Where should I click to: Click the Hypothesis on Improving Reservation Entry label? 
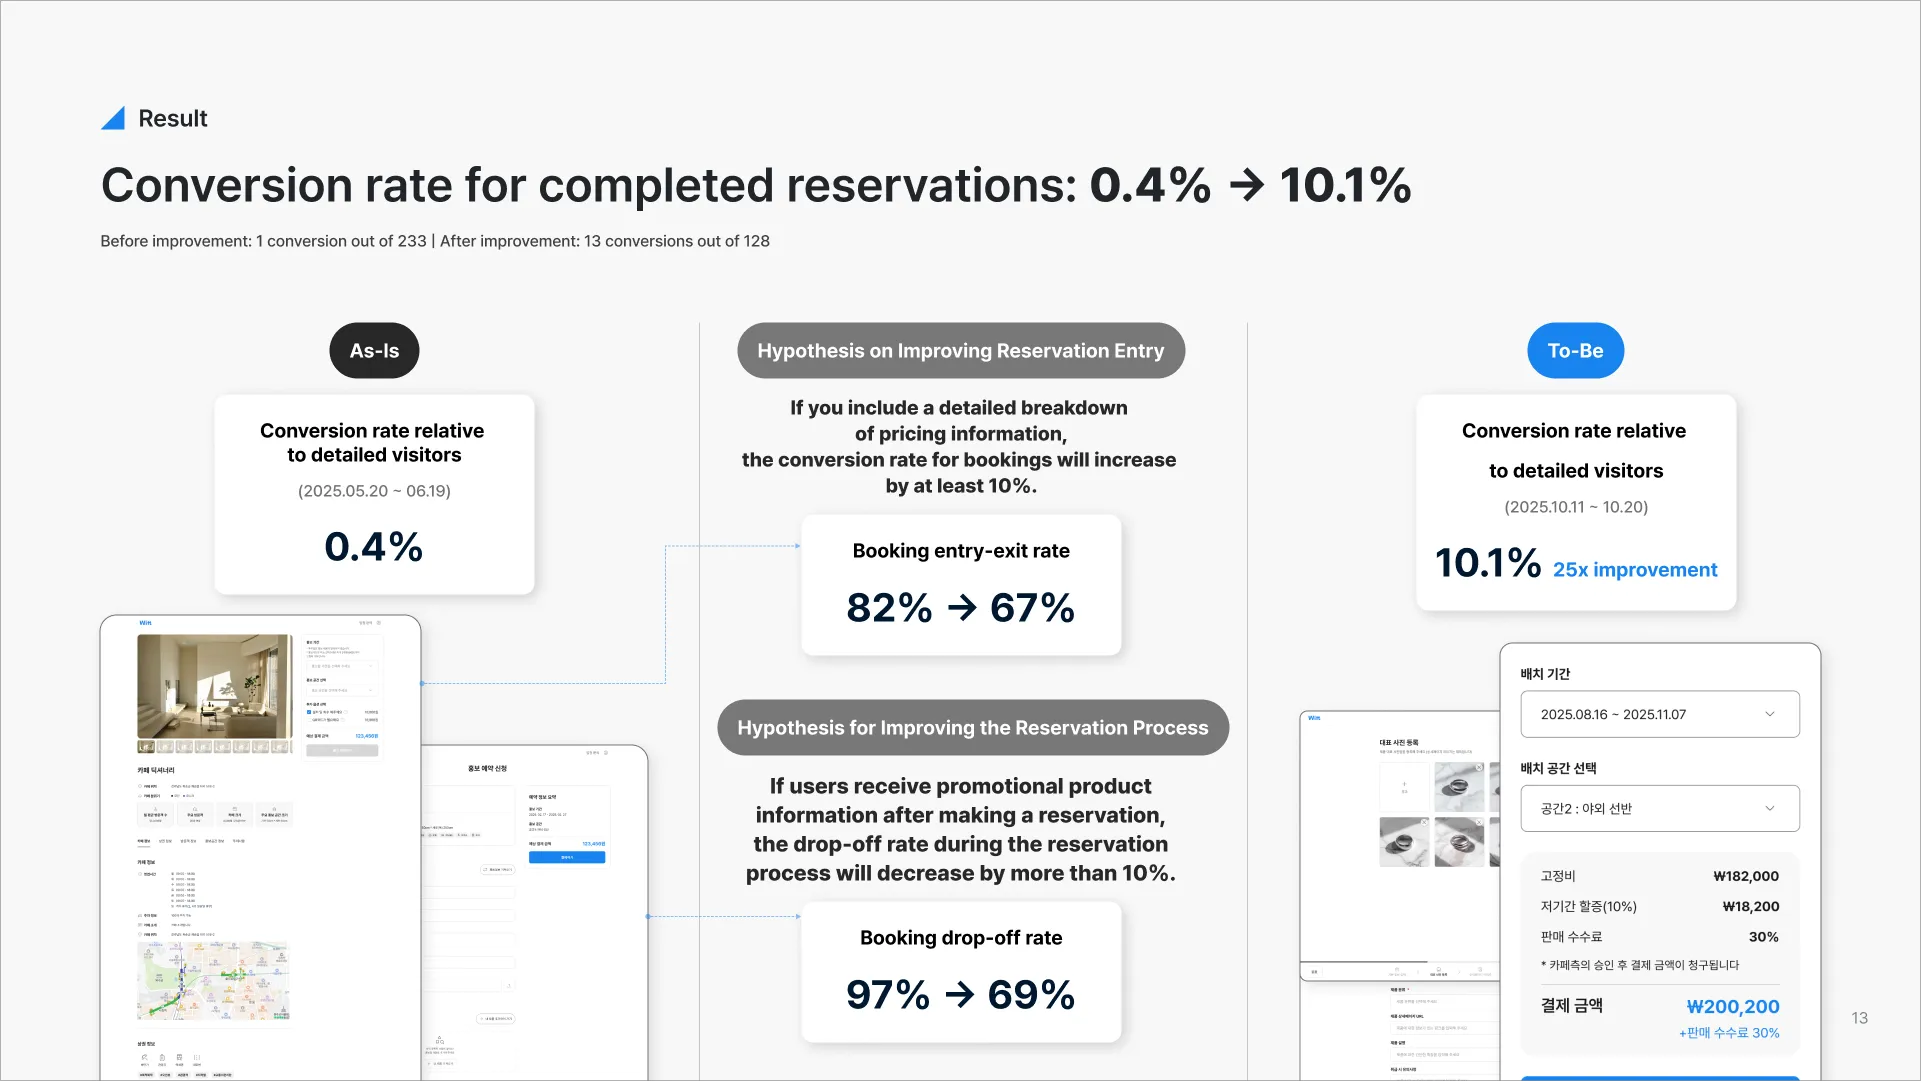tap(960, 351)
